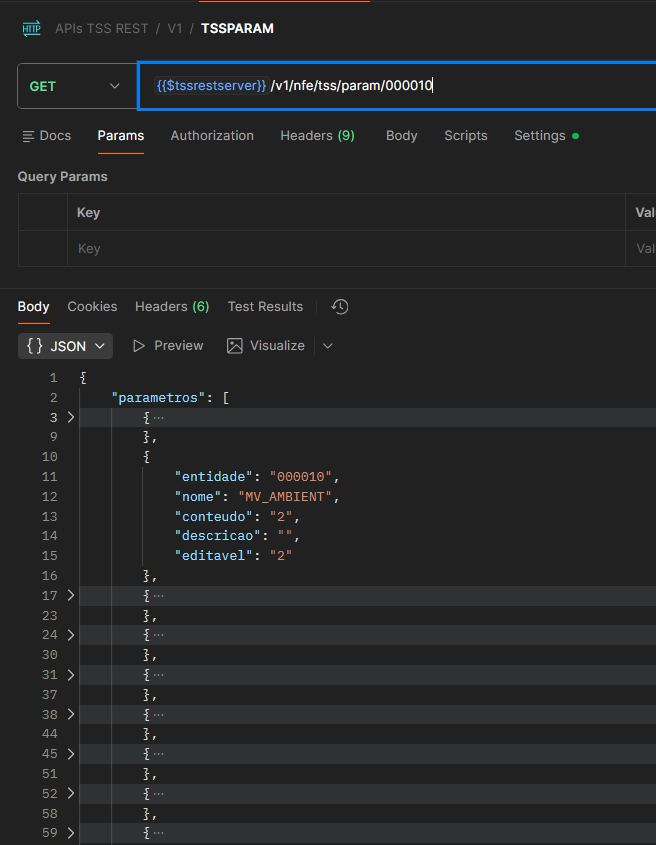Switch to the Authorization tab
The width and height of the screenshot is (656, 845).
tap(212, 136)
